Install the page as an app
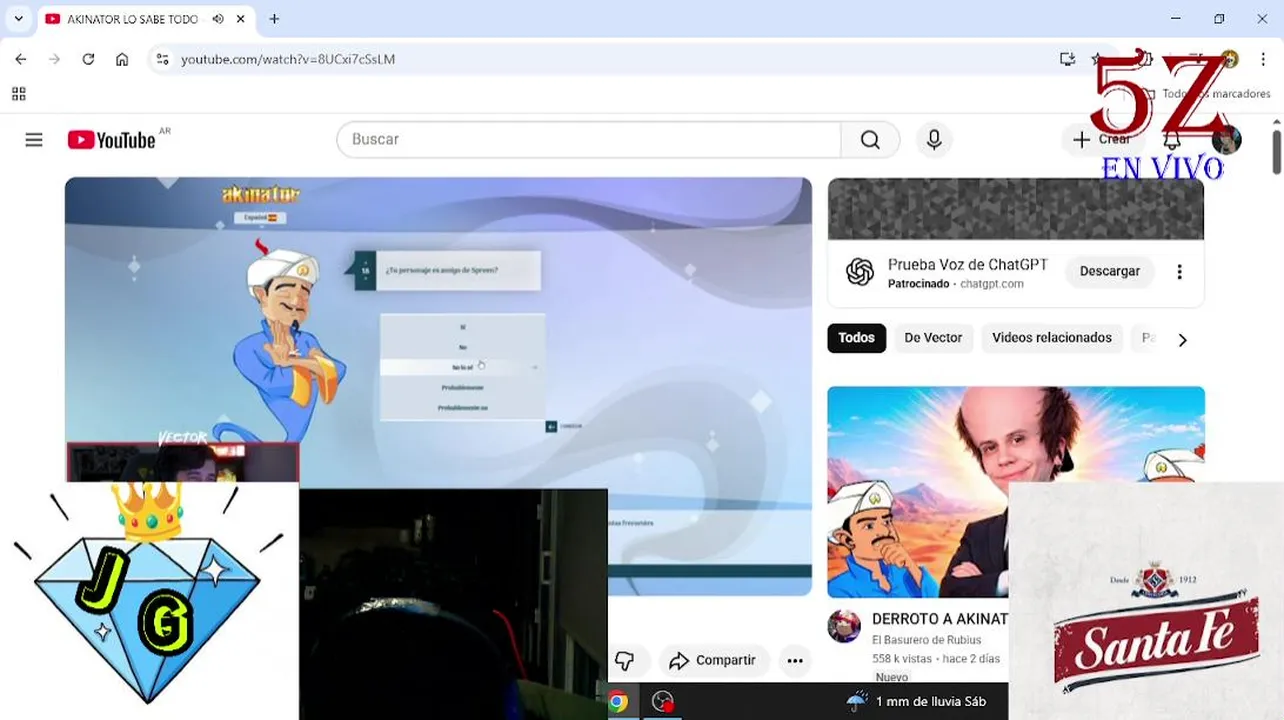 [1067, 59]
